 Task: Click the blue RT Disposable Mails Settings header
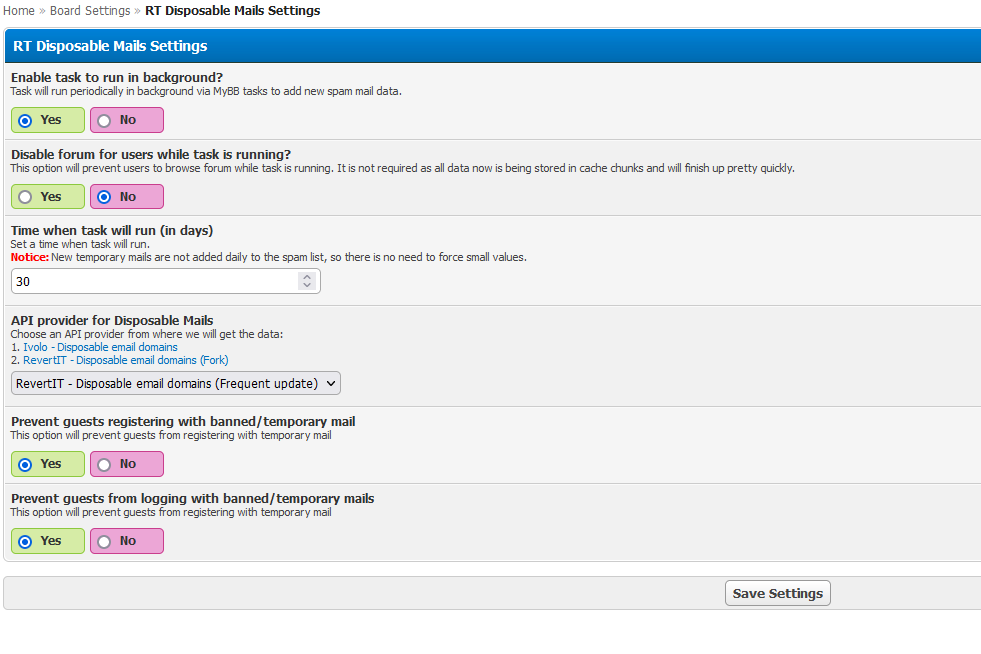coord(110,46)
